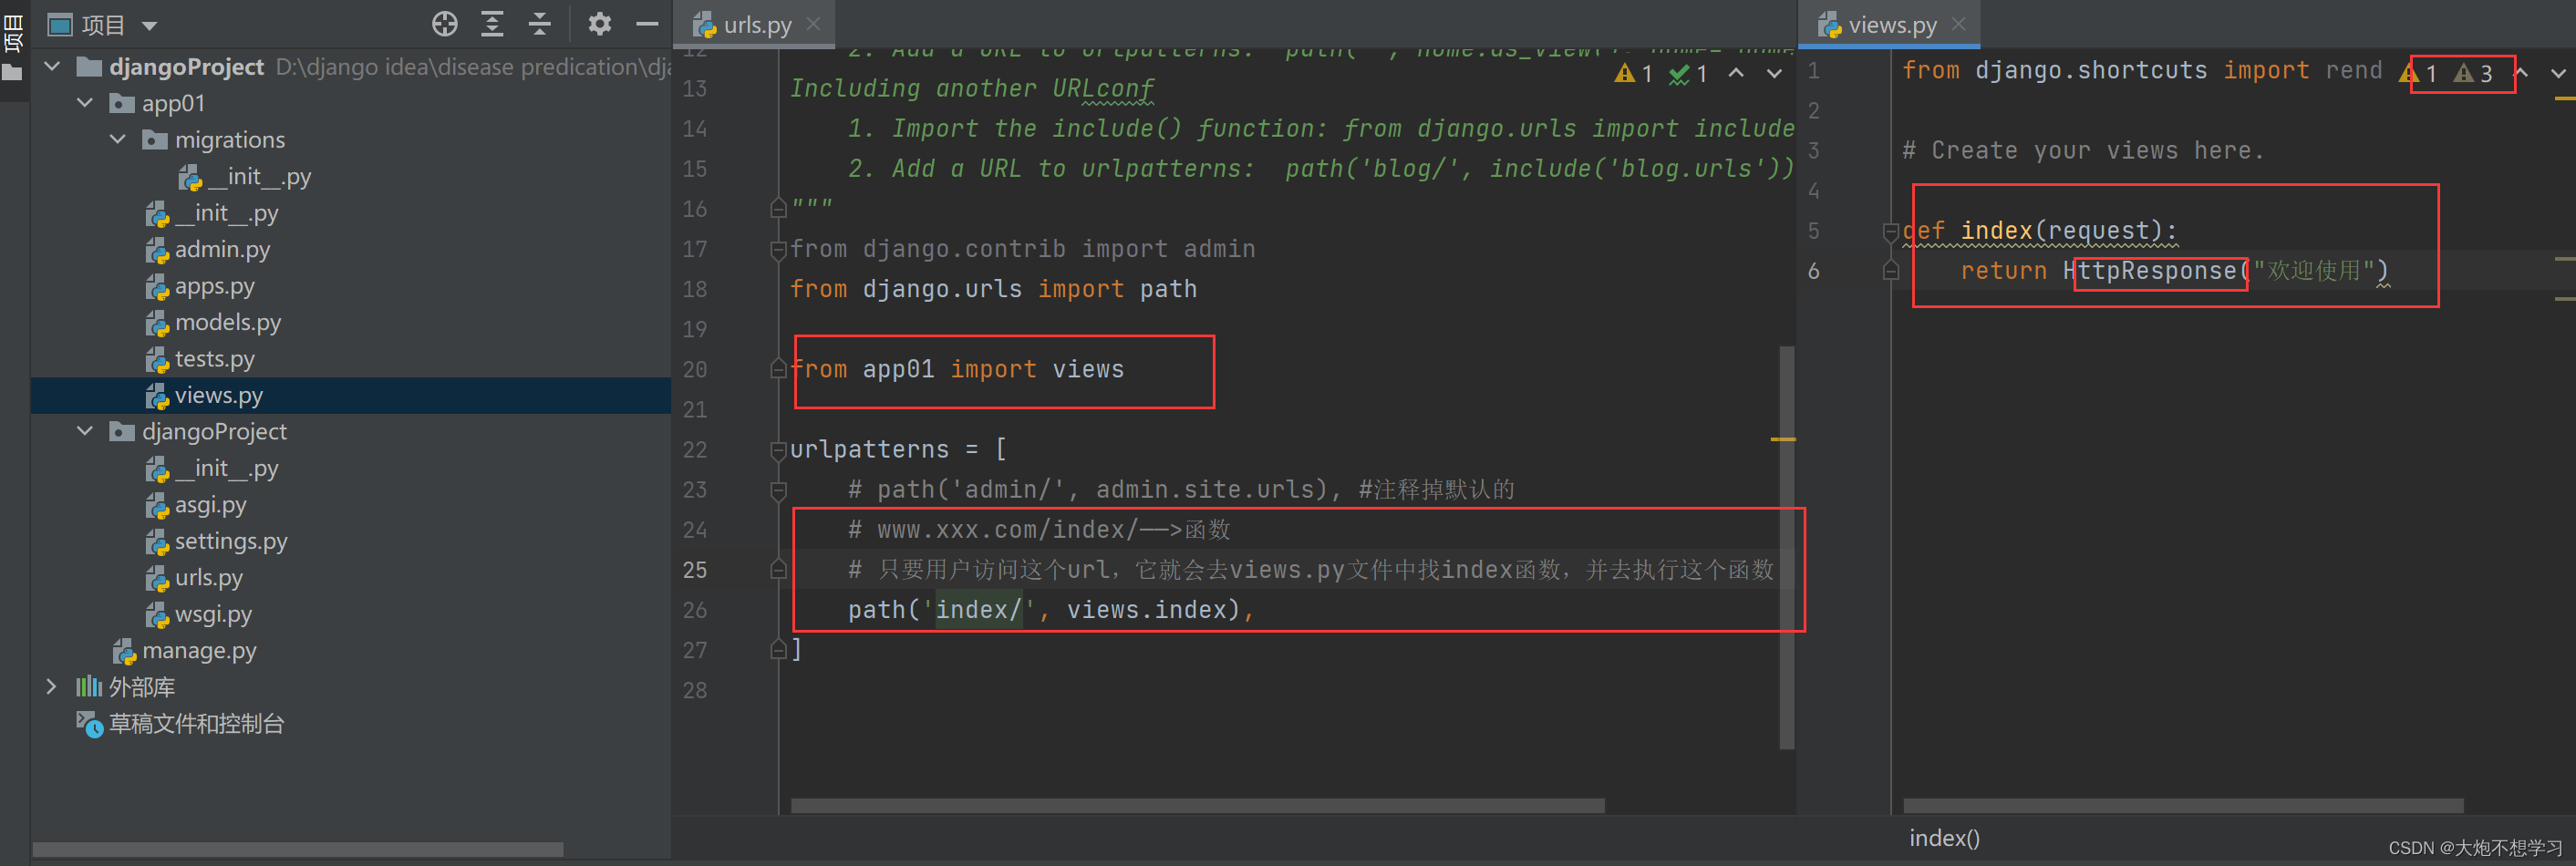The image size is (2576, 866).
Task: Click the project panel horizontal scrollbar
Action: 298,849
